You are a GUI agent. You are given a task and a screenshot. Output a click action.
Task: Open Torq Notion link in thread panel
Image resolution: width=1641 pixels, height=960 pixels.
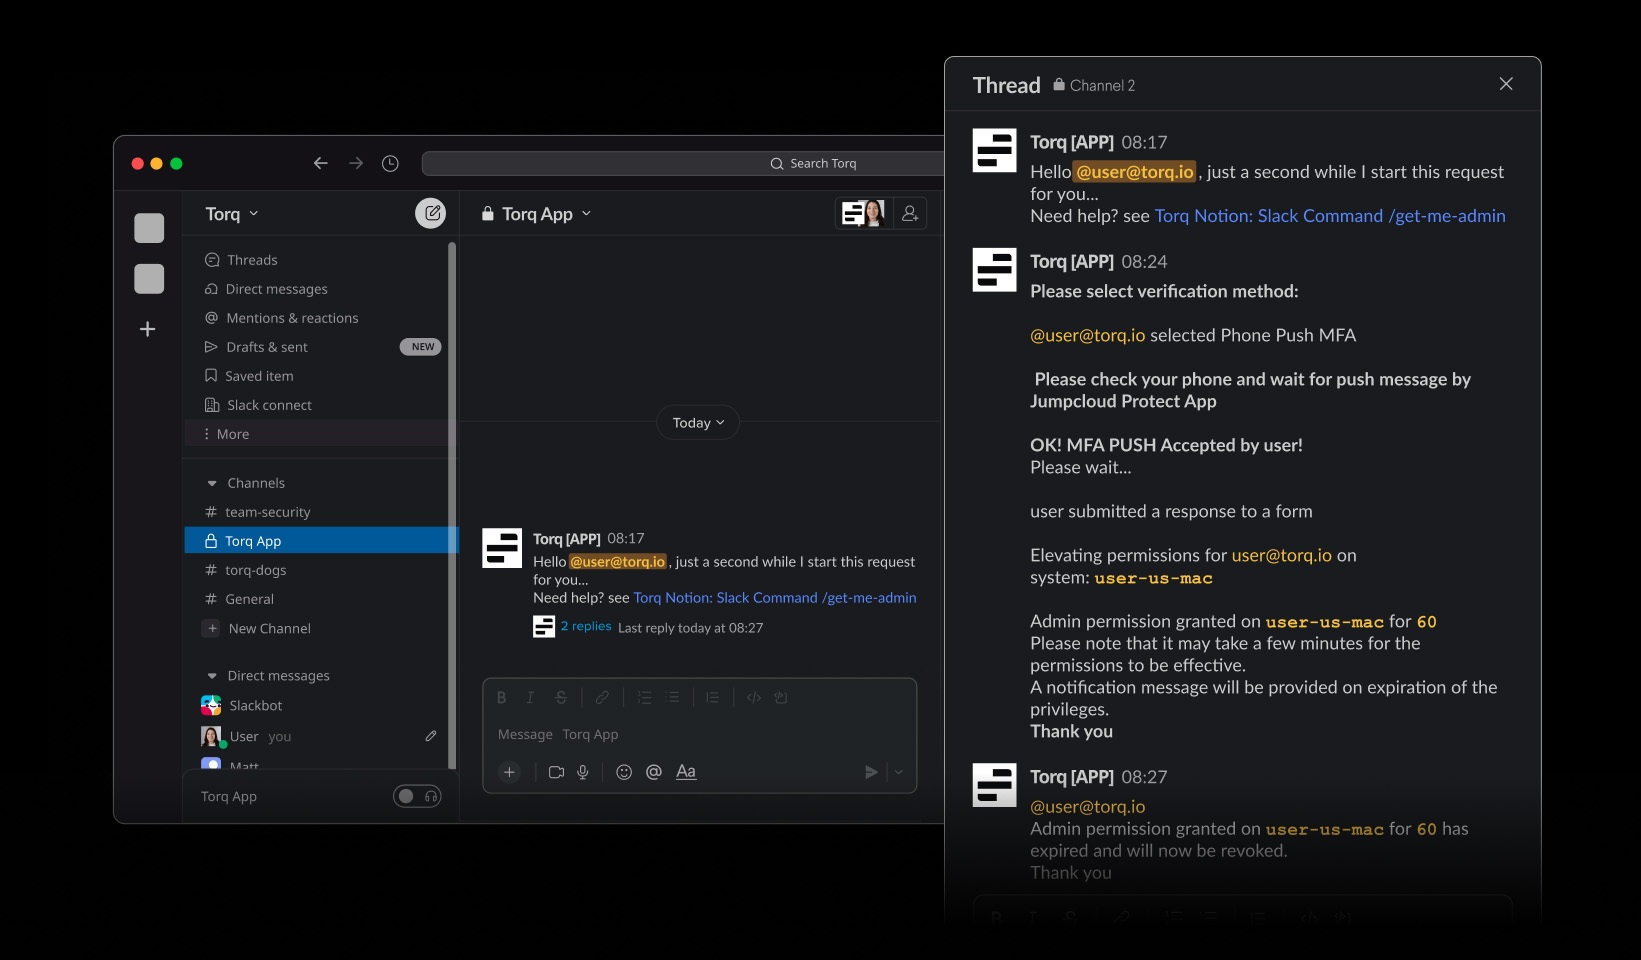point(1329,216)
